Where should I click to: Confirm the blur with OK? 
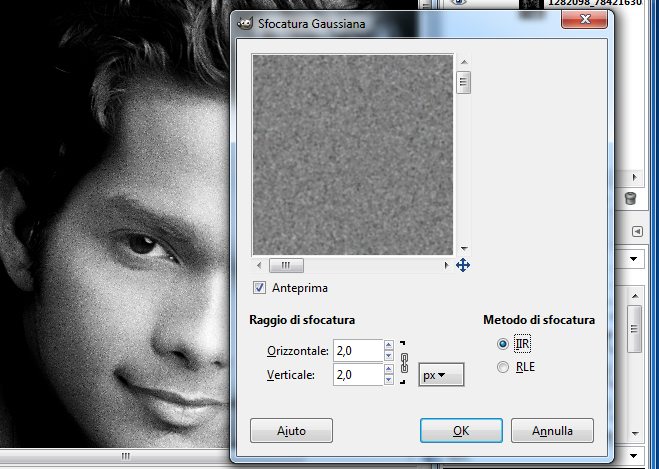coord(461,431)
